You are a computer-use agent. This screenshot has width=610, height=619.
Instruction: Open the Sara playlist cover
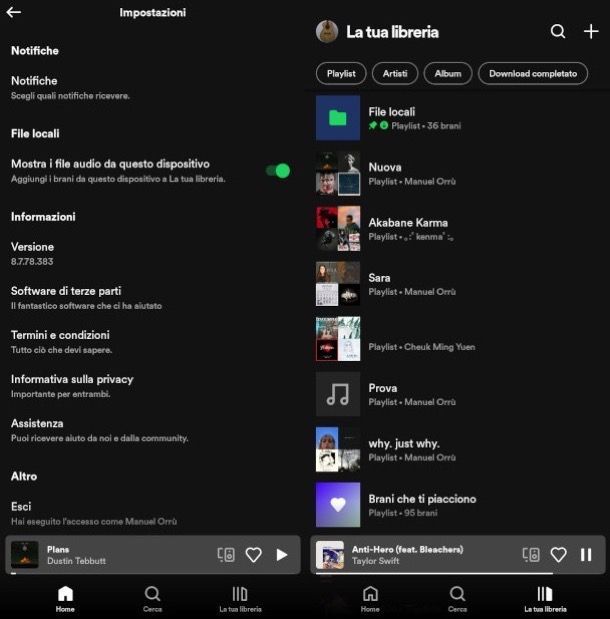pos(338,283)
